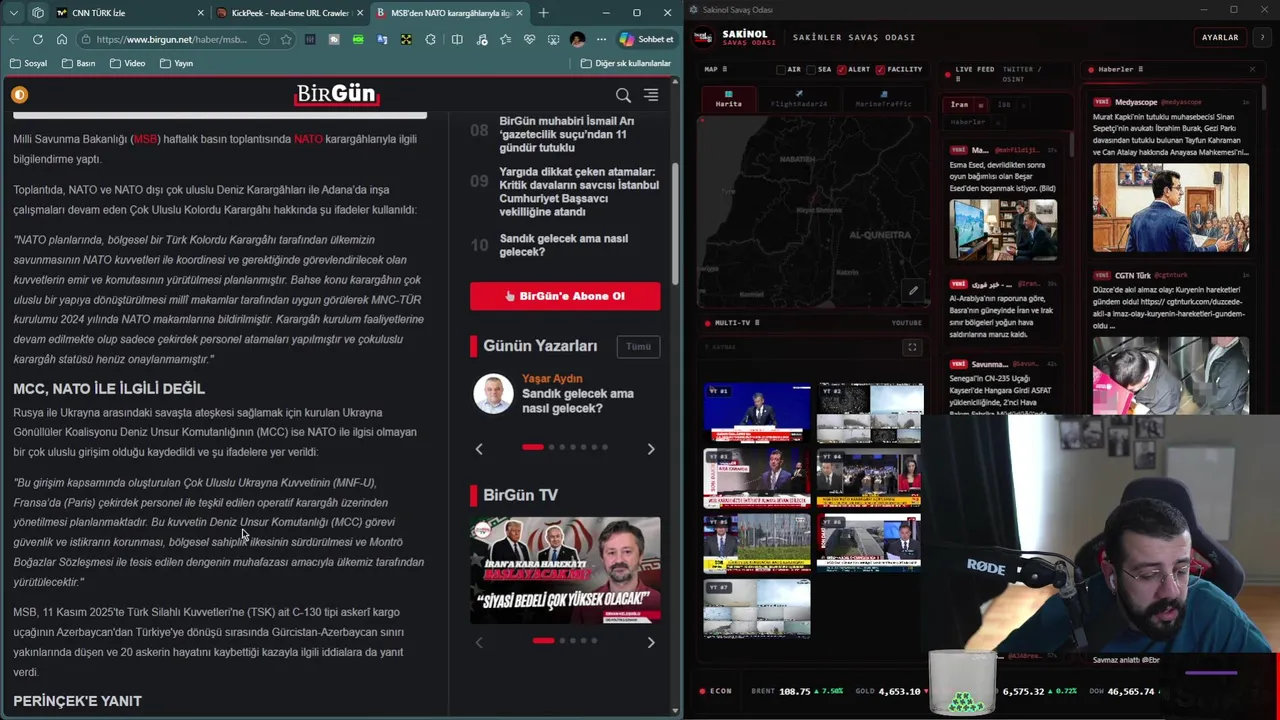This screenshot has height=720, width=1280.
Task: Close the CNN TÜRK İzle tab
Action: pyautogui.click(x=200, y=13)
